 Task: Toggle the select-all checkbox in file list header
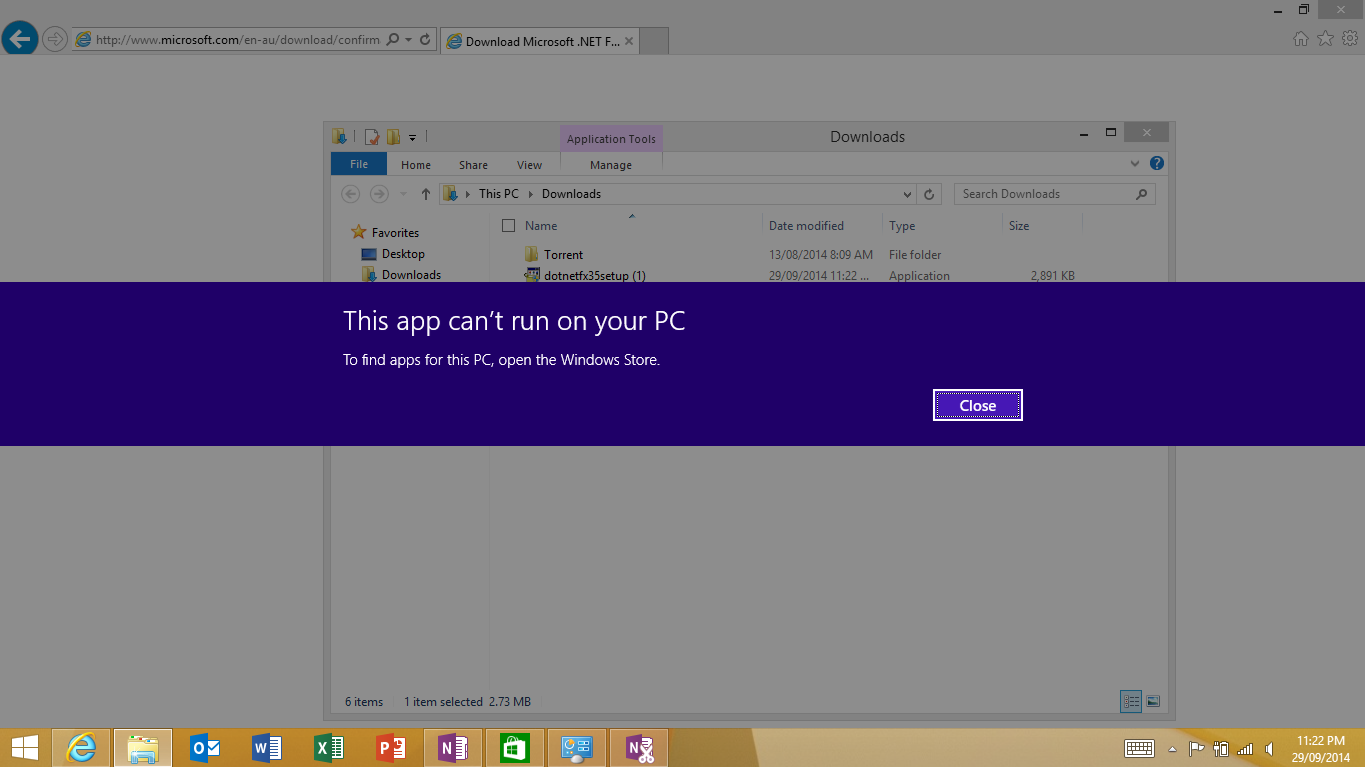[x=508, y=226]
